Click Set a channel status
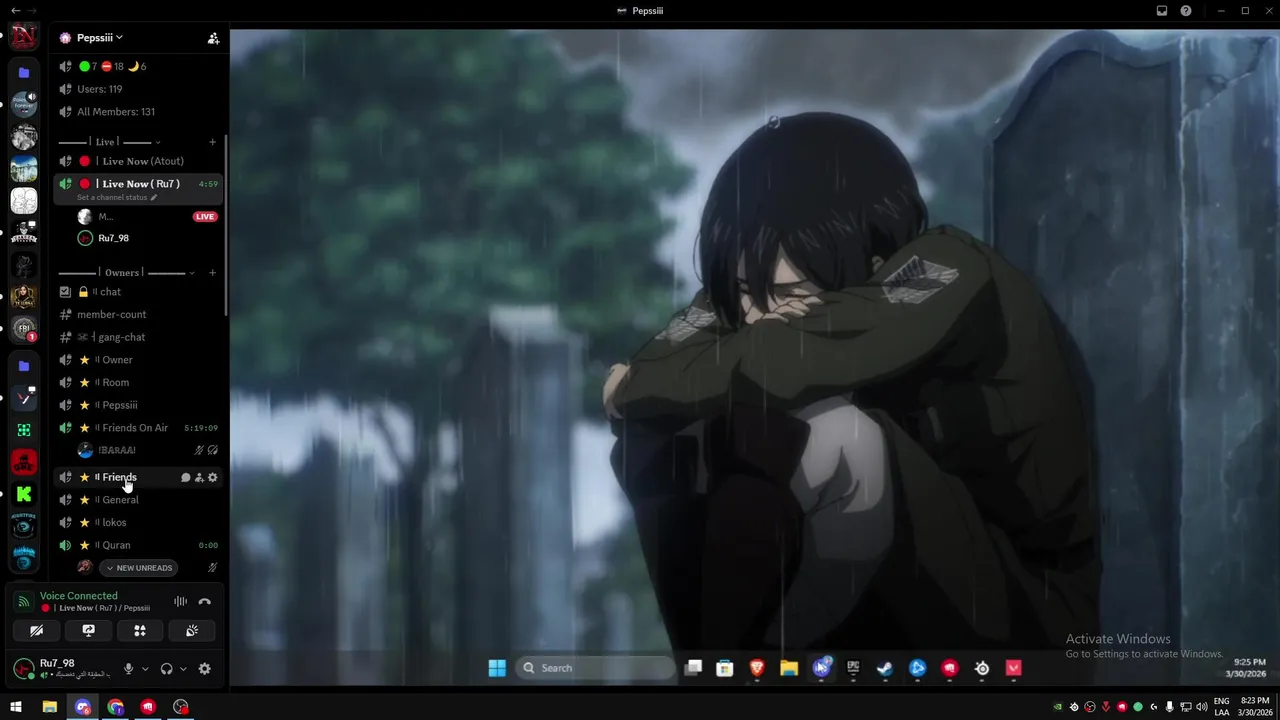 tap(117, 197)
